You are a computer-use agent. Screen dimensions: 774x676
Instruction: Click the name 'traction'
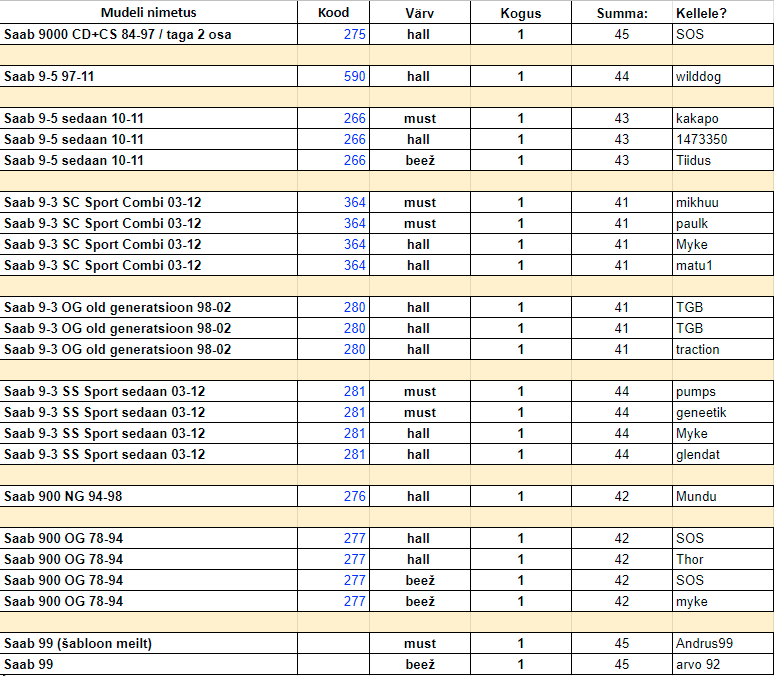(x=697, y=349)
